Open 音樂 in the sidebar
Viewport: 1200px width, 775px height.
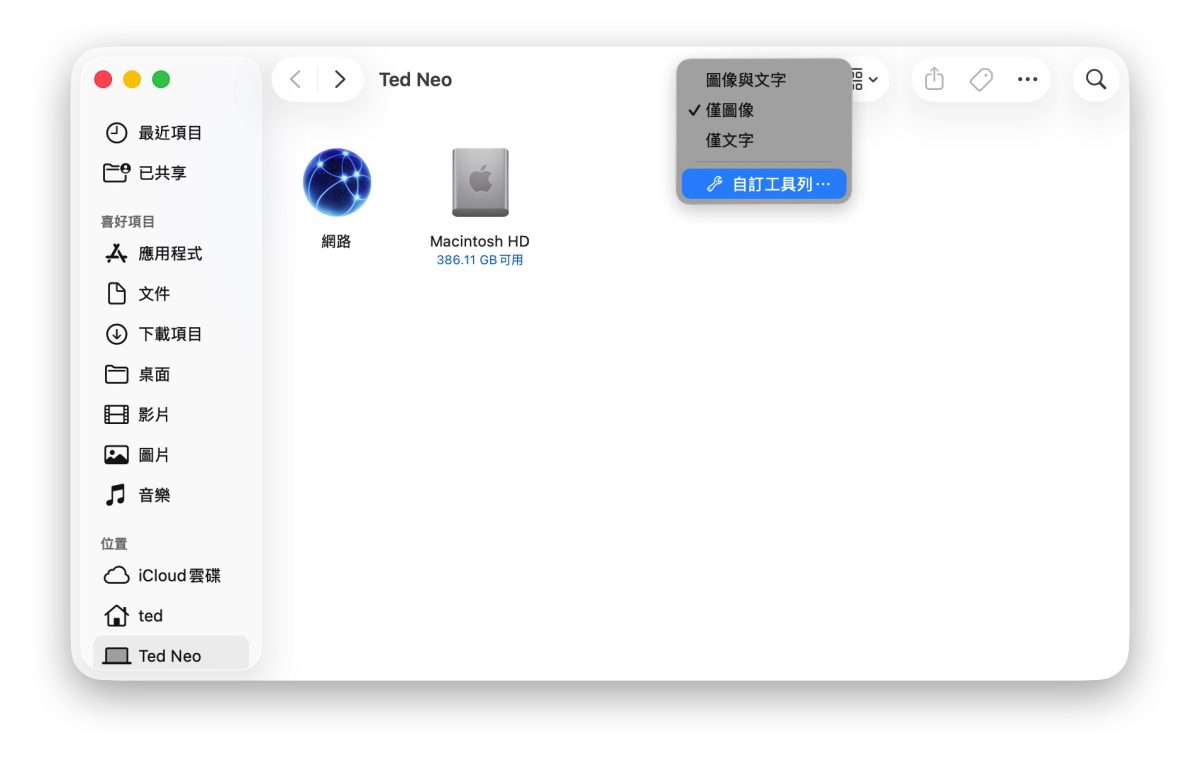171,495
